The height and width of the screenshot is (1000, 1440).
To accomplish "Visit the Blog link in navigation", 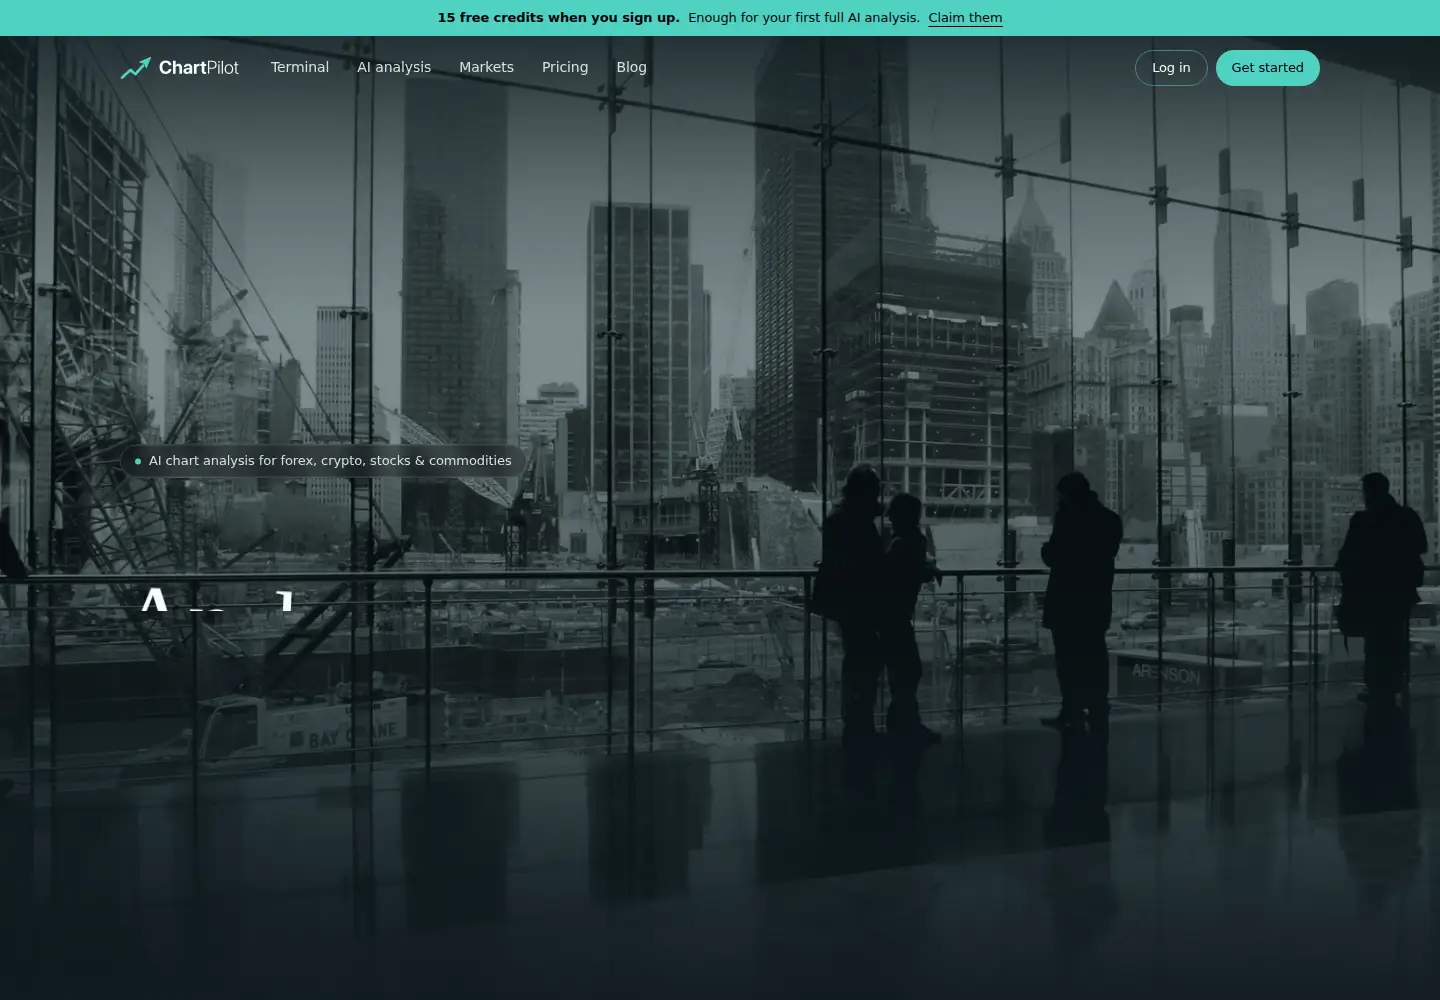I will point(631,67).
